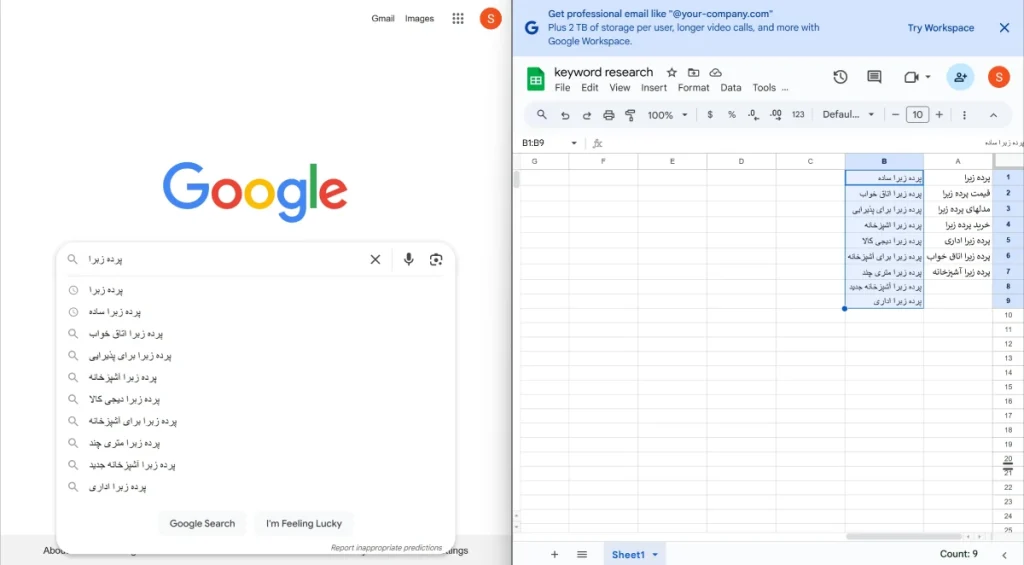Collapse the Sheets menus with the chevron

(993, 115)
